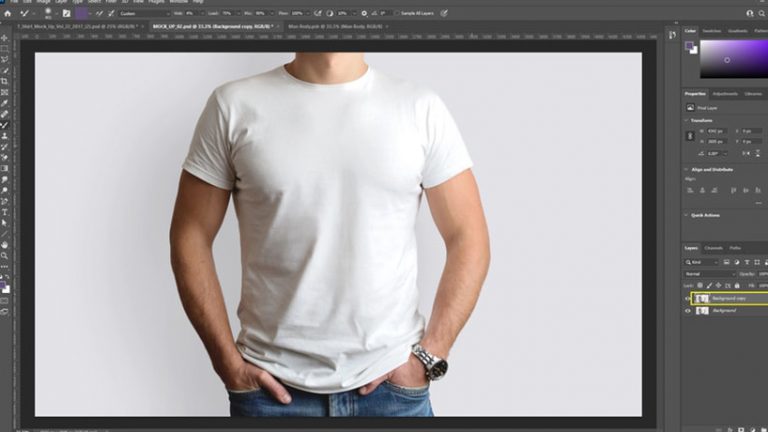
Task: Switch to the Swatches tab
Action: click(x=712, y=31)
